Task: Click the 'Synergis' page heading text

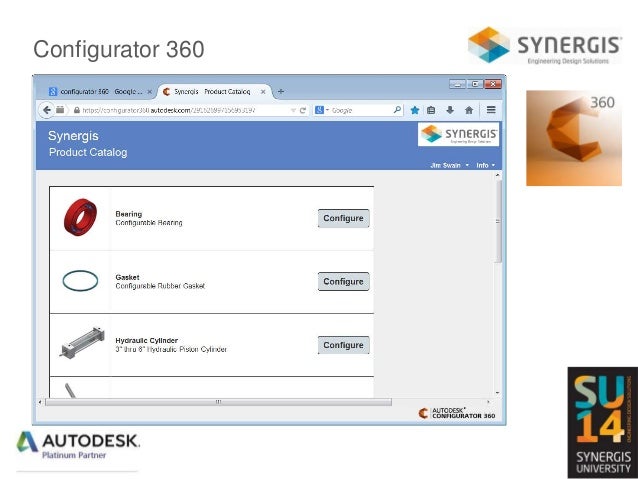Action: pyautogui.click(x=73, y=136)
